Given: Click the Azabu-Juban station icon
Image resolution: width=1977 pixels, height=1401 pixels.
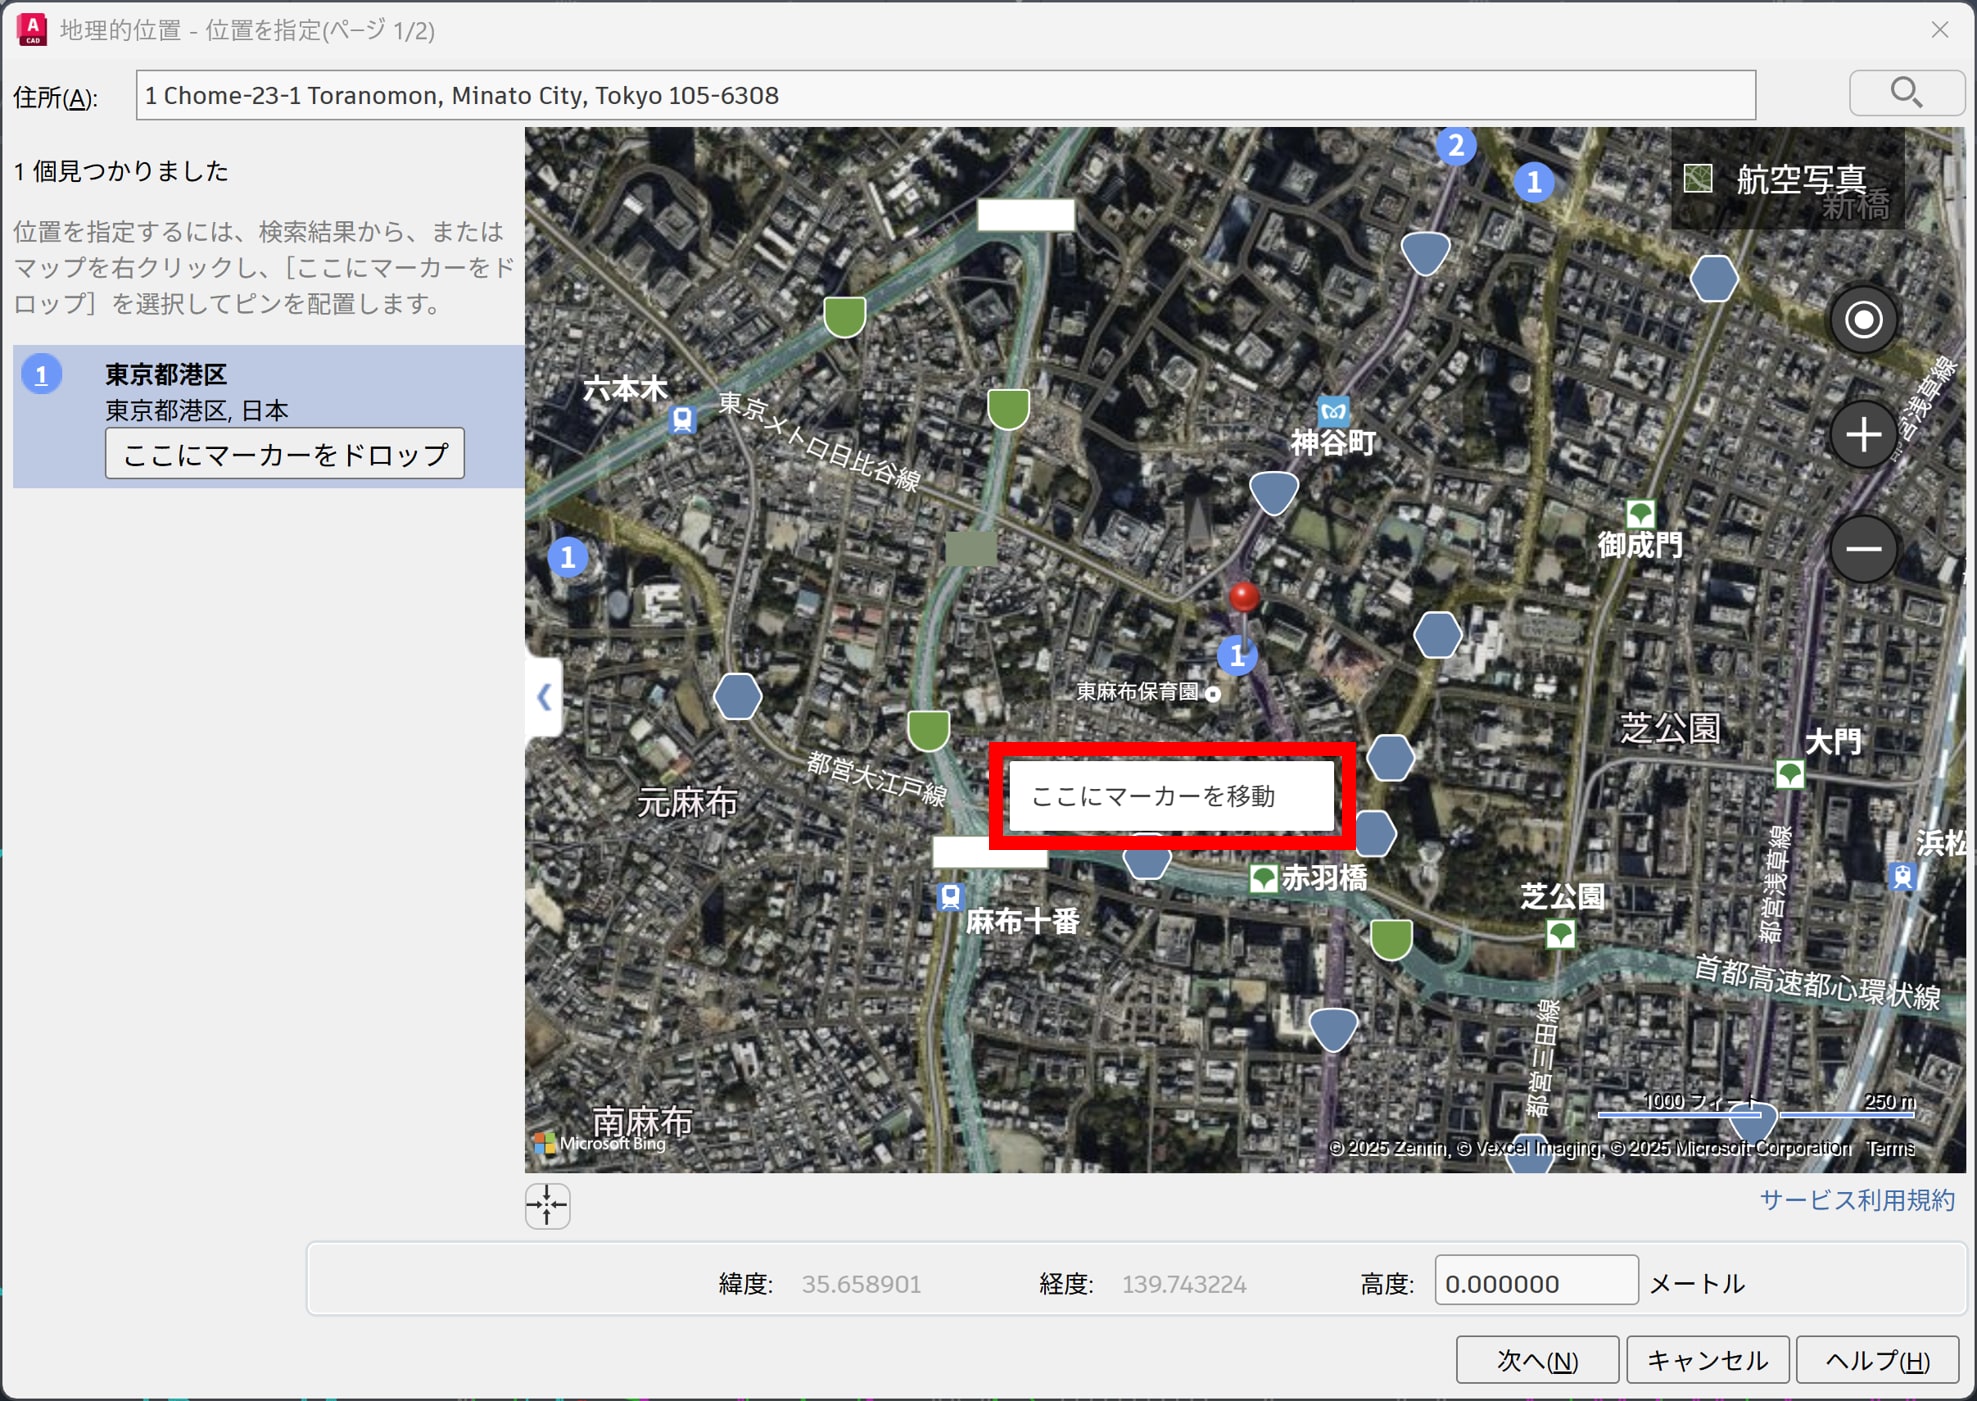Looking at the screenshot, I should coord(950,896).
